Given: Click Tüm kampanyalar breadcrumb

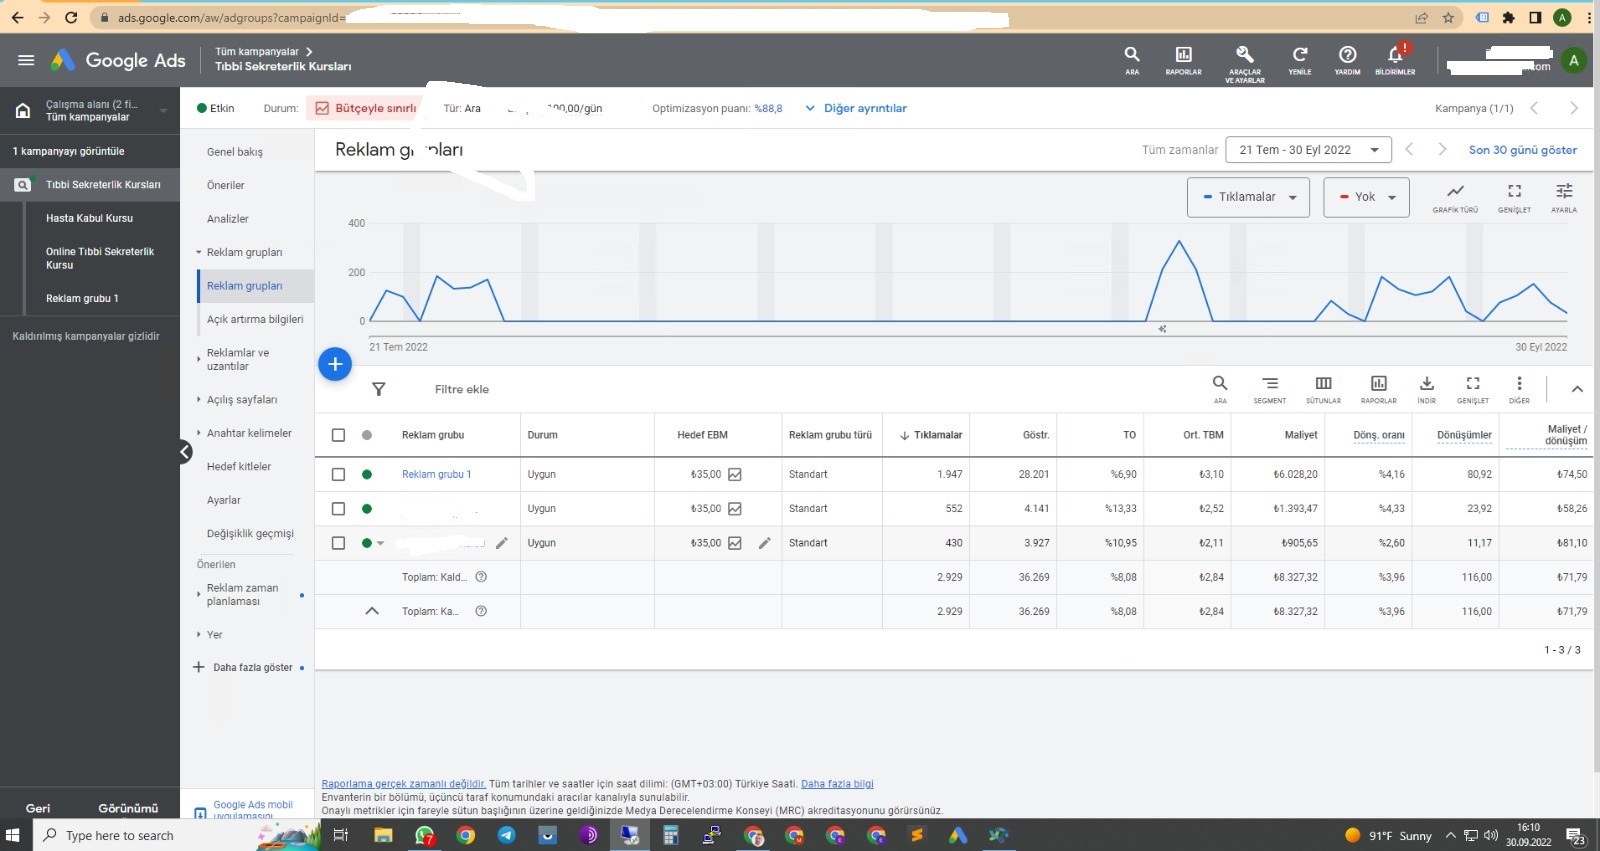Looking at the screenshot, I should (x=257, y=51).
